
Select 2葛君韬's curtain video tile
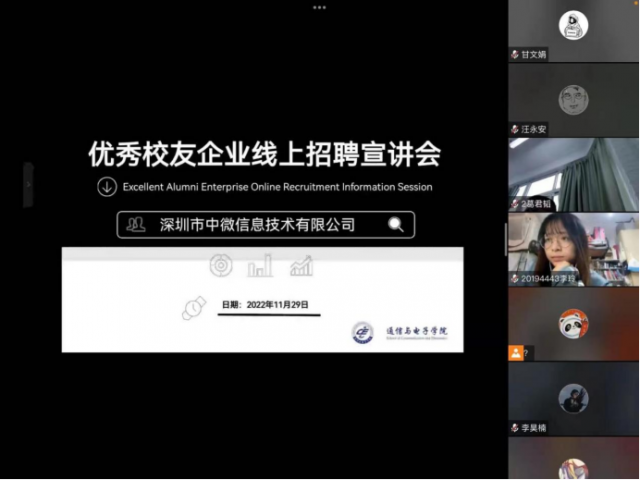[573, 175]
